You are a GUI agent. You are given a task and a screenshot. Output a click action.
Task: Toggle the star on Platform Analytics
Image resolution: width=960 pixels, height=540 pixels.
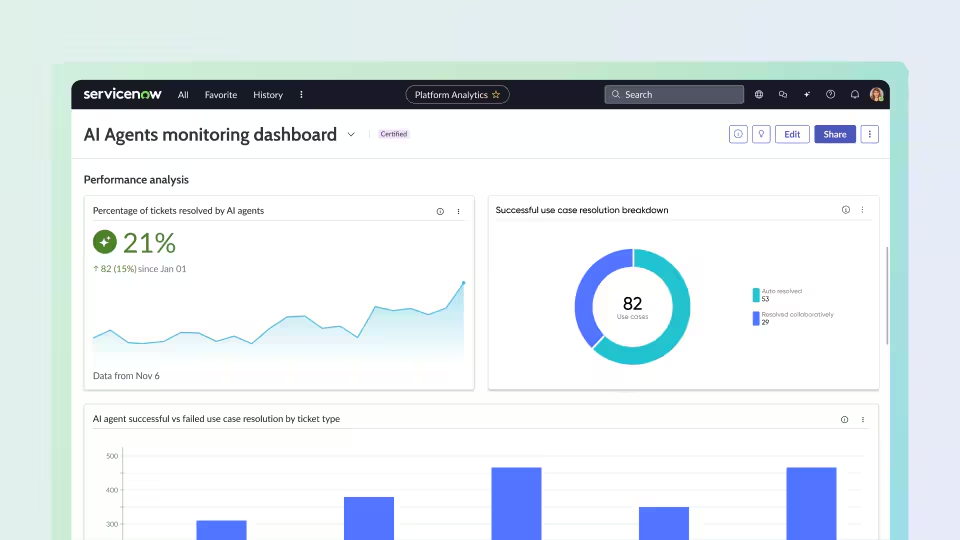pyautogui.click(x=496, y=94)
